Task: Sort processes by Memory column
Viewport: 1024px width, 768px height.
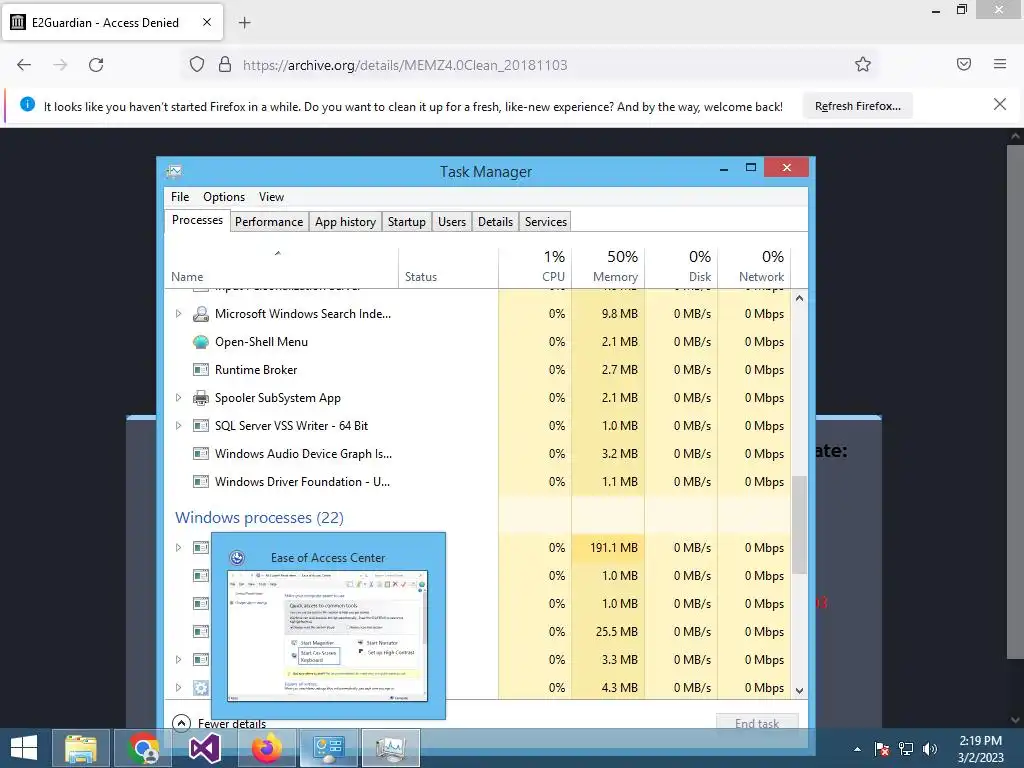Action: pos(608,266)
